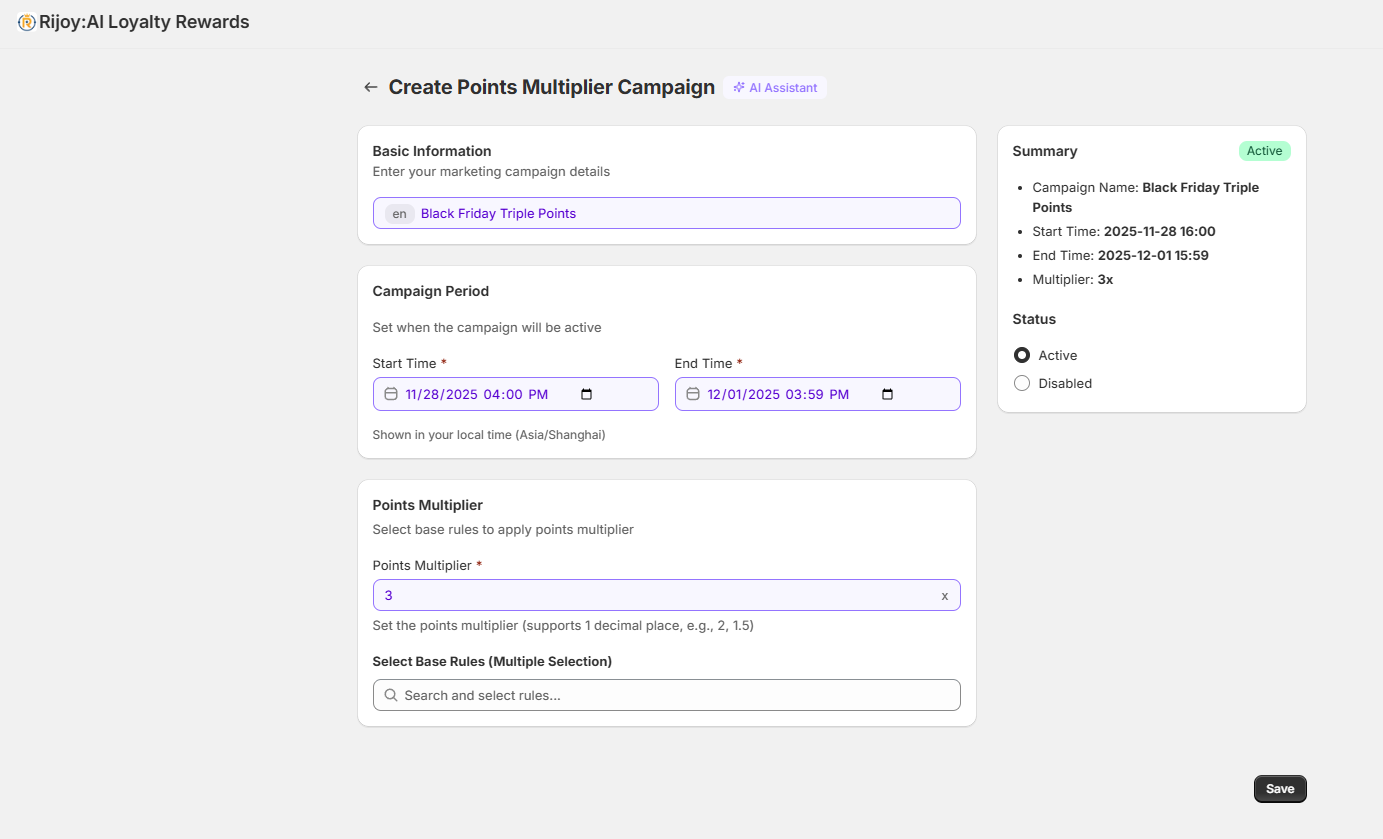The width and height of the screenshot is (1383, 839).
Task: Select the Disabled status radio button
Action: (x=1022, y=383)
